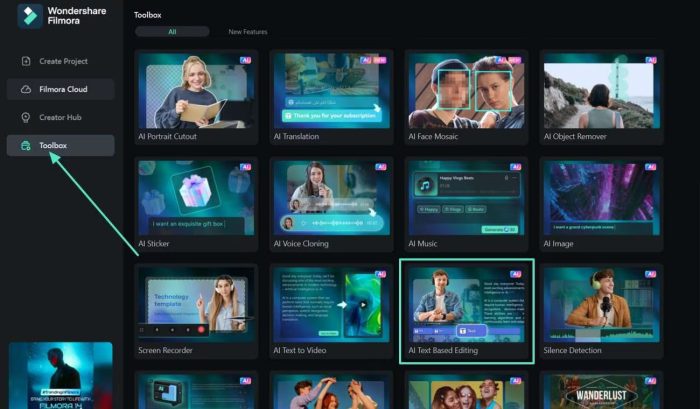The image size is (700, 409).
Task: Click the Create Project icon in sidebar
Action: (26, 61)
